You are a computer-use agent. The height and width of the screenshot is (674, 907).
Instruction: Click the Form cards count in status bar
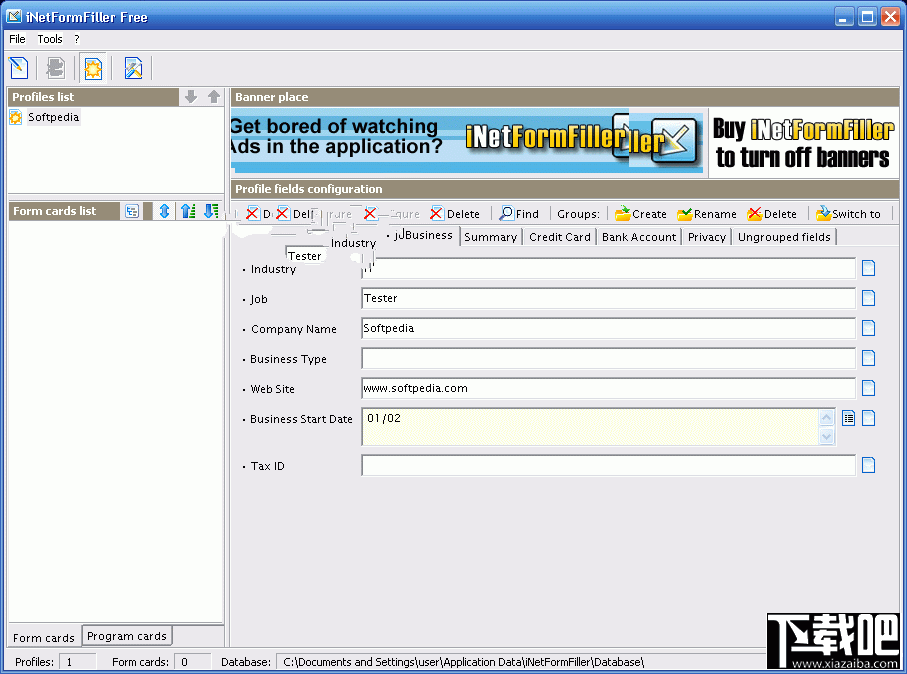192,662
